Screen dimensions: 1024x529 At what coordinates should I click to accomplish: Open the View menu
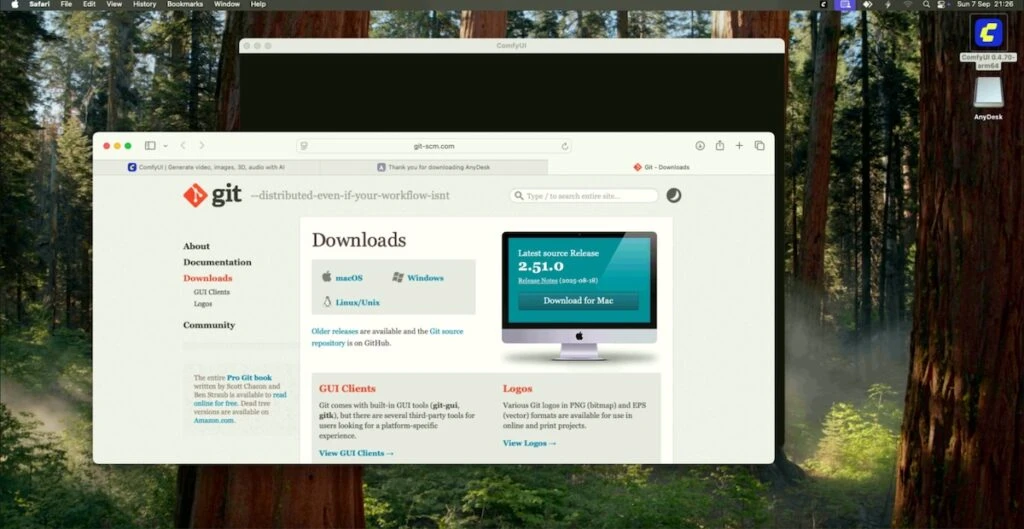point(114,4)
